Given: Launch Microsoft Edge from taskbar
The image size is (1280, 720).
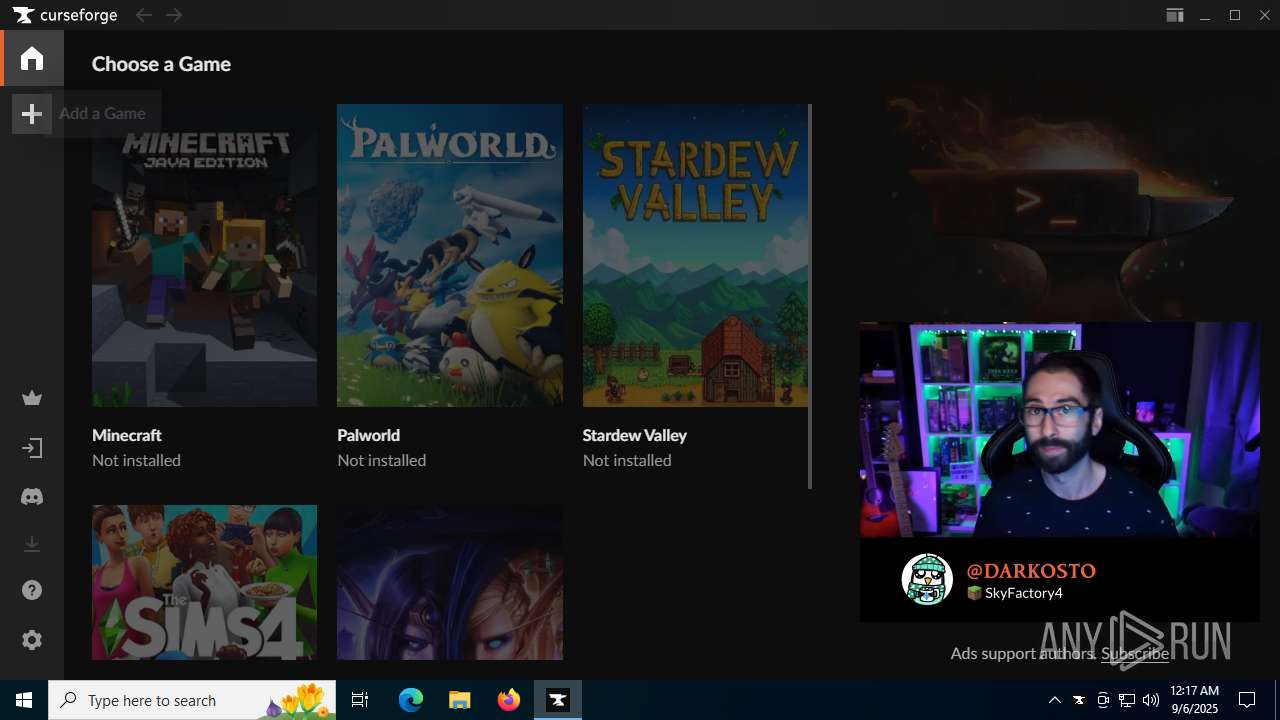Looking at the screenshot, I should (x=411, y=700).
